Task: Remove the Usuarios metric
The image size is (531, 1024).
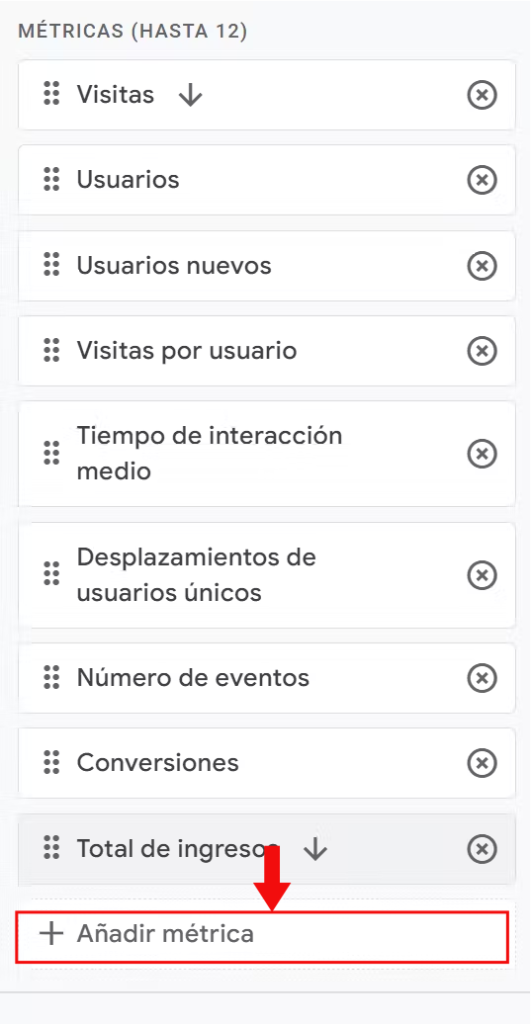Action: point(482,180)
